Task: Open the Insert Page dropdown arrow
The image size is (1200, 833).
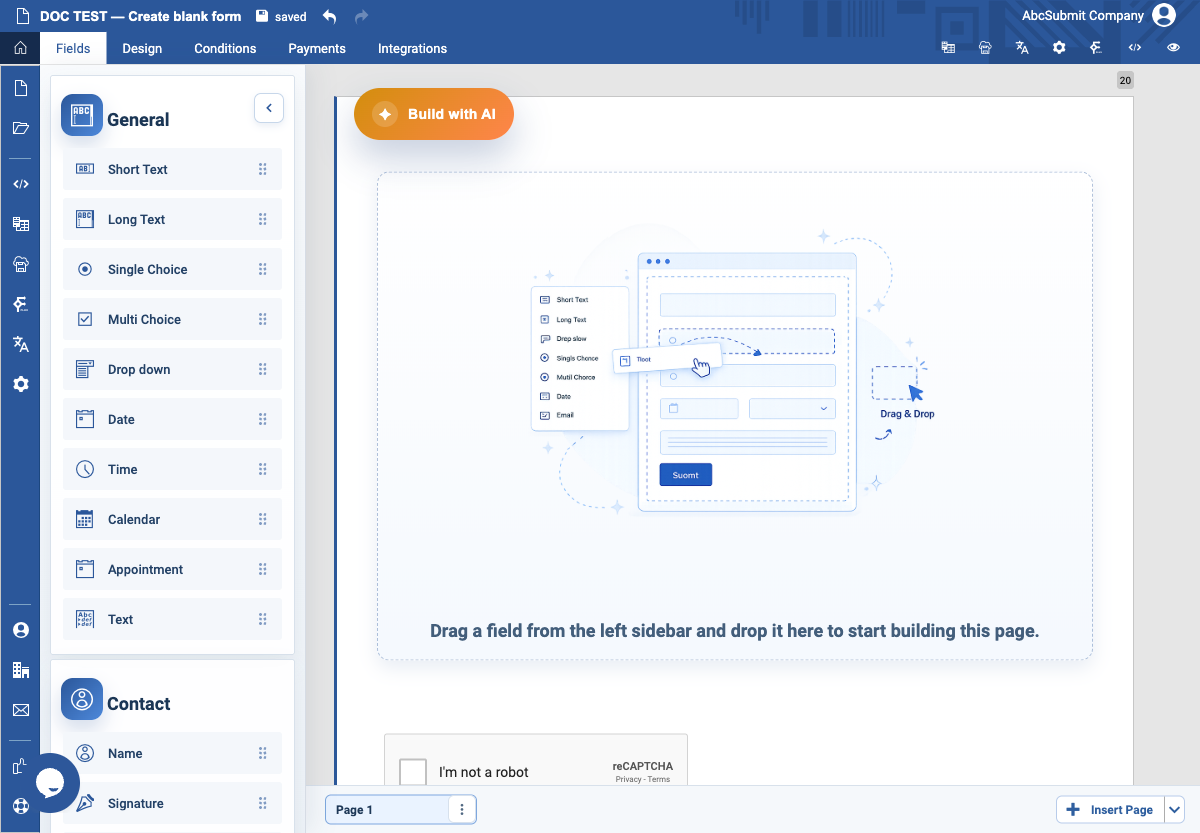Action: coord(1174,810)
